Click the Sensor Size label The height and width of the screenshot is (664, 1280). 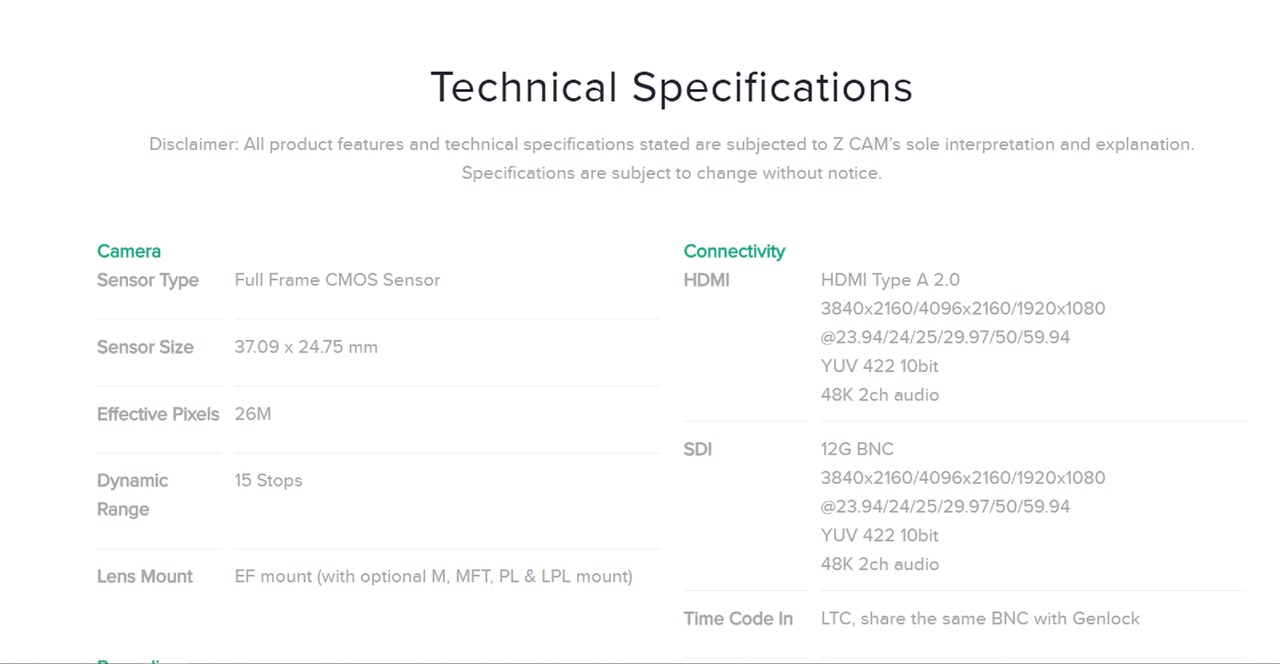tap(145, 347)
